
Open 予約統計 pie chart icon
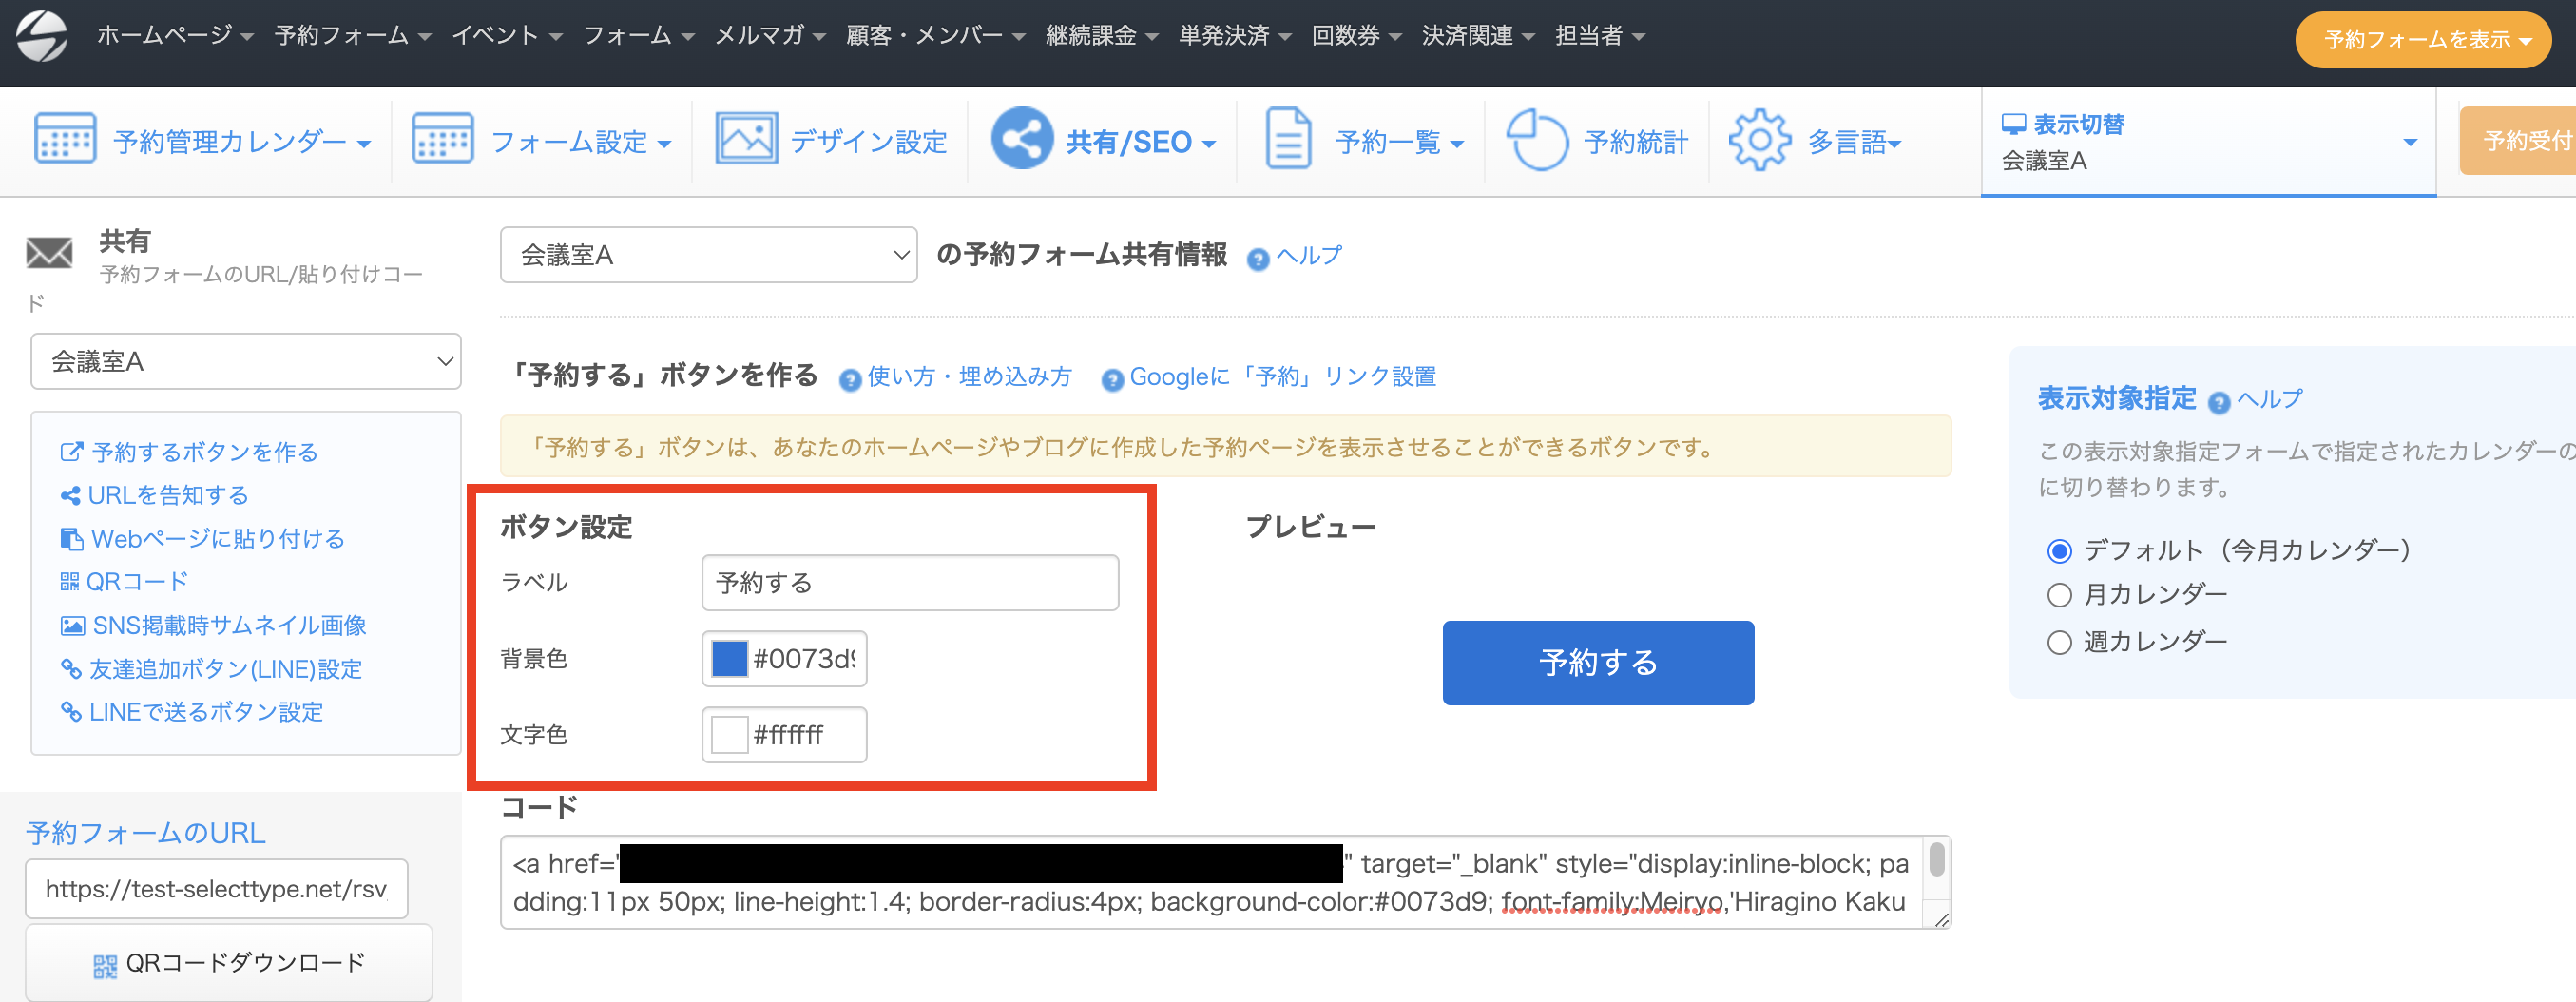tap(1536, 139)
